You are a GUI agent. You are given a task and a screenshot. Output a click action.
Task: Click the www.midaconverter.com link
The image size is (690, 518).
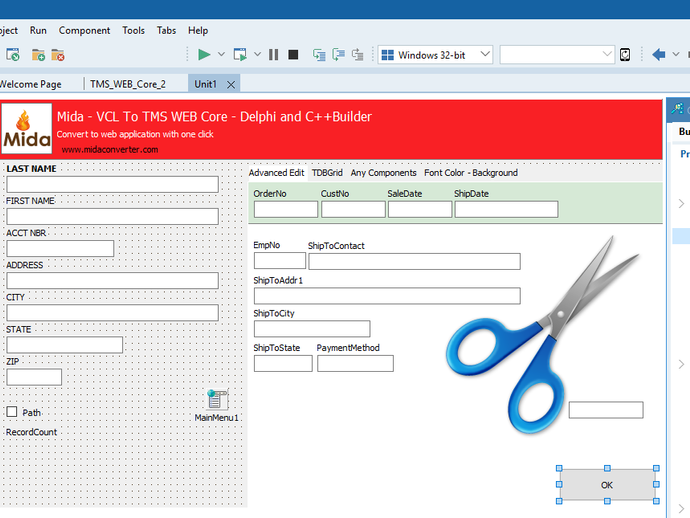[110, 150]
